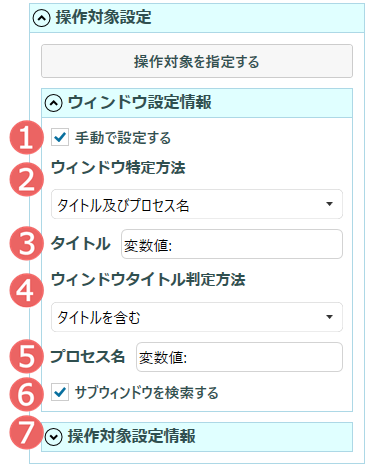
Task: Collapse the 操作対象設定 section chevron
Action: pyautogui.click(x=41, y=18)
